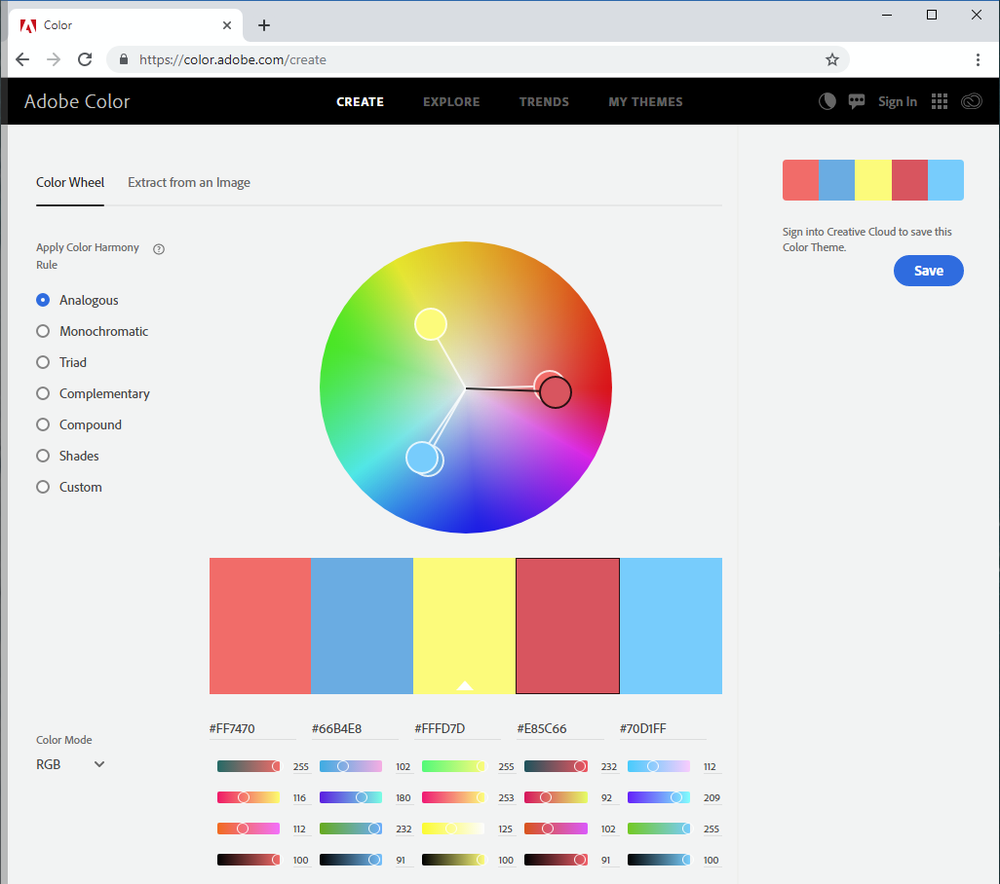Switch to Complementary harmony rule
The width and height of the screenshot is (1000, 884).
pos(43,394)
